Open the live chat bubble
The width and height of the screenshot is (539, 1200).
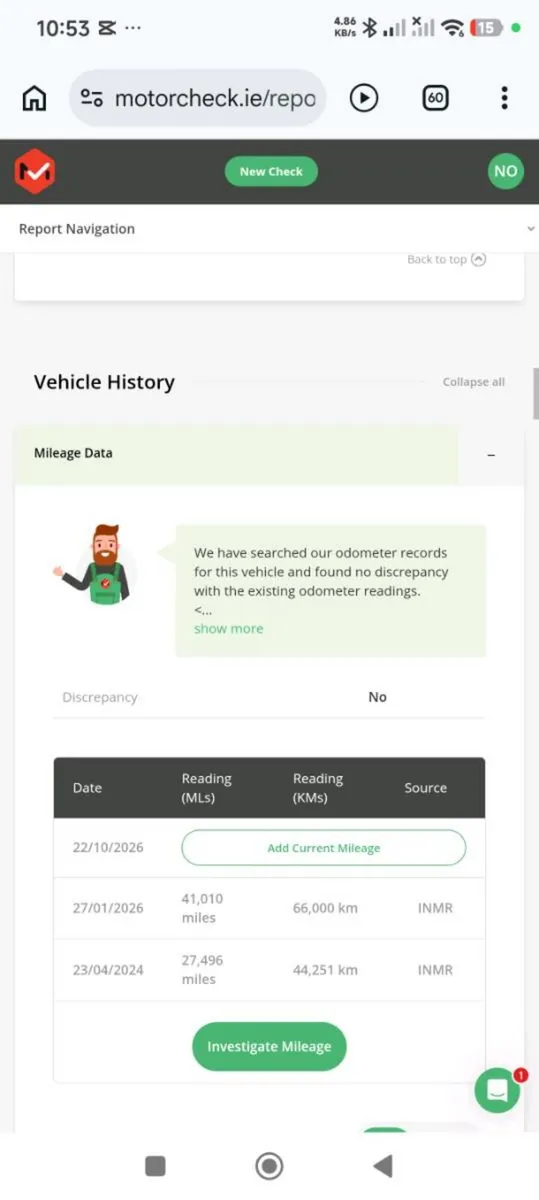[497, 1090]
